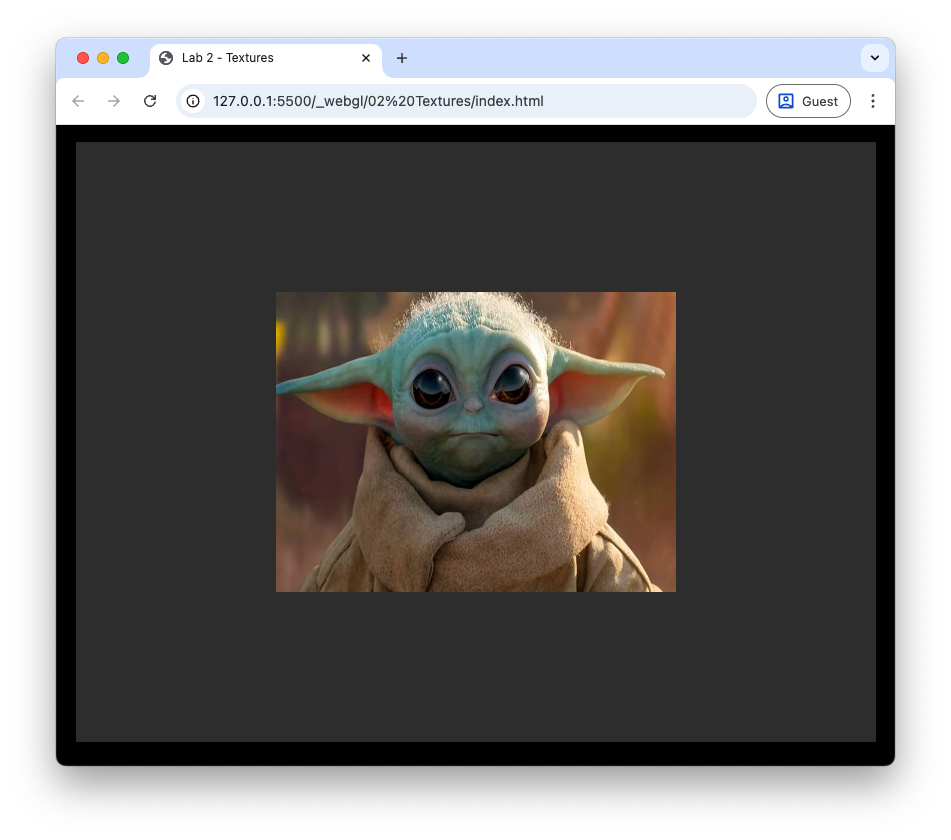Maximize the window with green button
This screenshot has height=840, width=951.
coord(123,58)
